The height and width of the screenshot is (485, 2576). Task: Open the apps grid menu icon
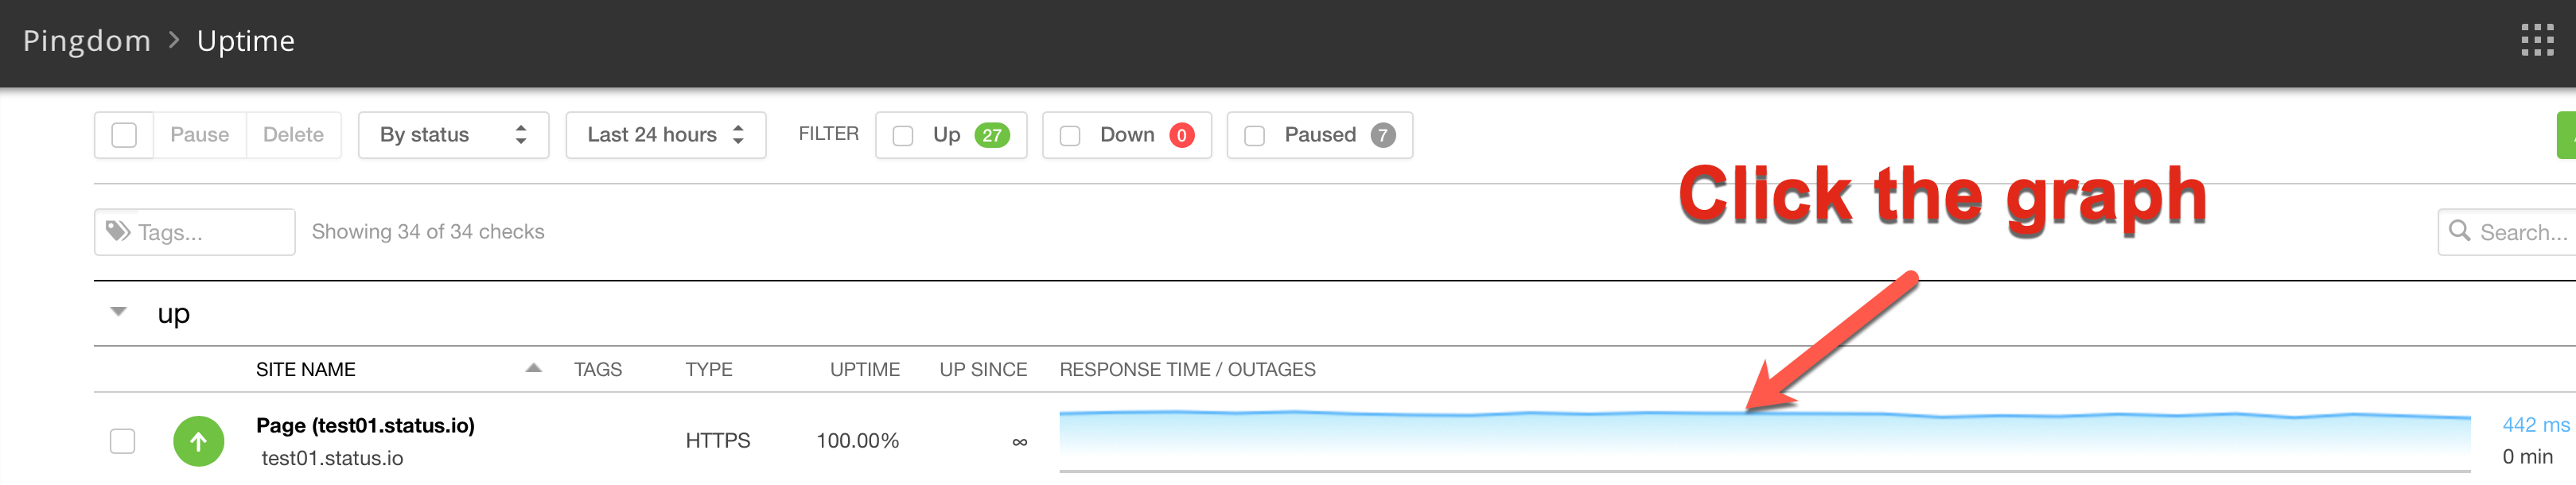click(2537, 40)
